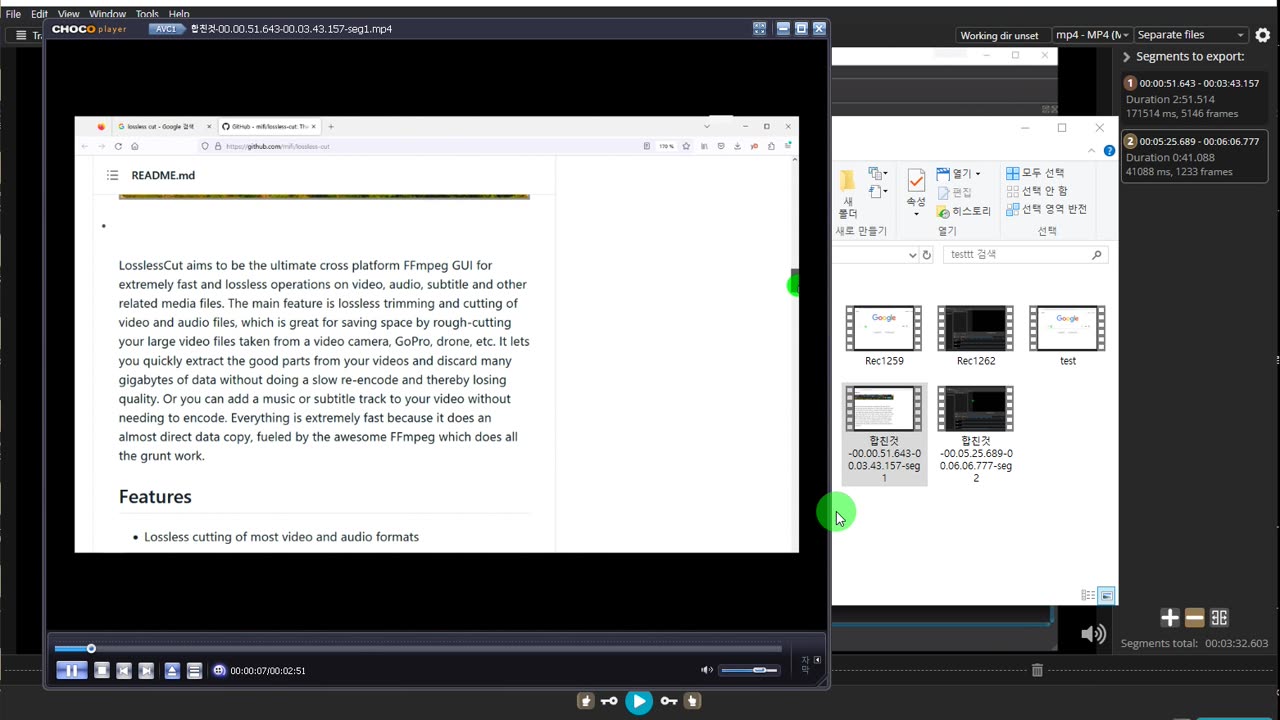The image size is (1280, 720).
Task: Switch Explorer to large icons view
Action: click(1106, 596)
